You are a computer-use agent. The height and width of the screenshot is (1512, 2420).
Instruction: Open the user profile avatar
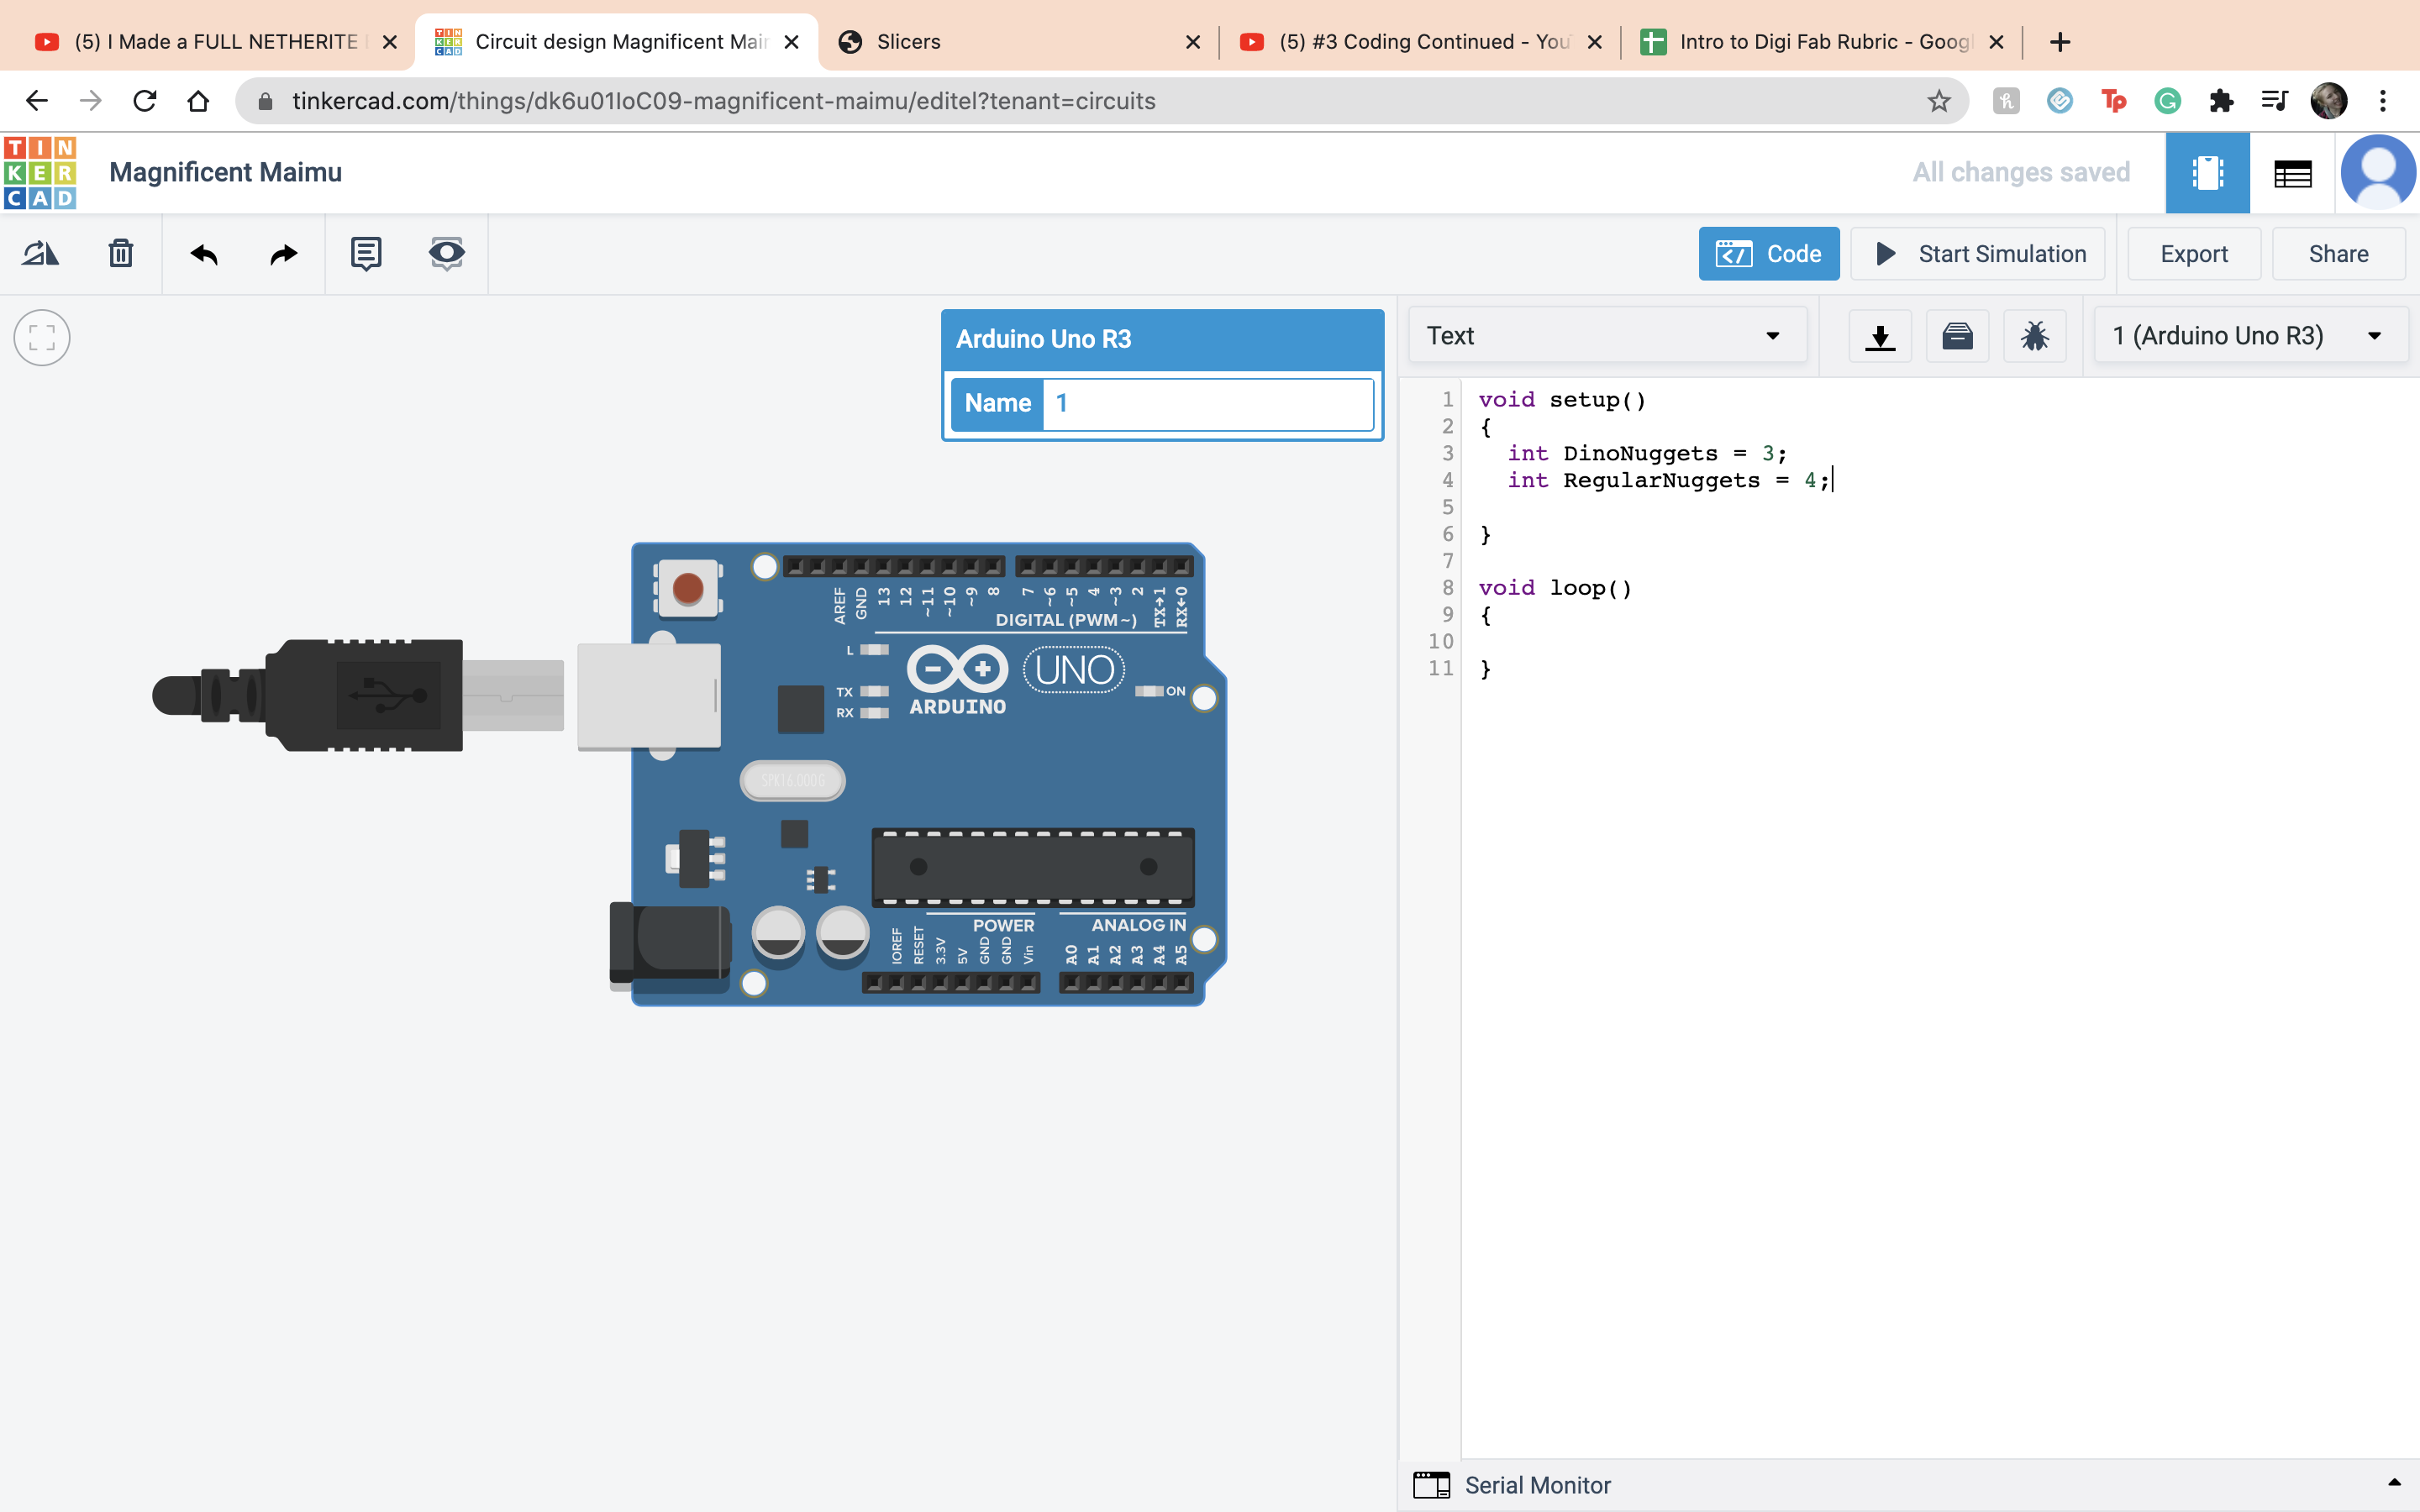tap(2377, 173)
